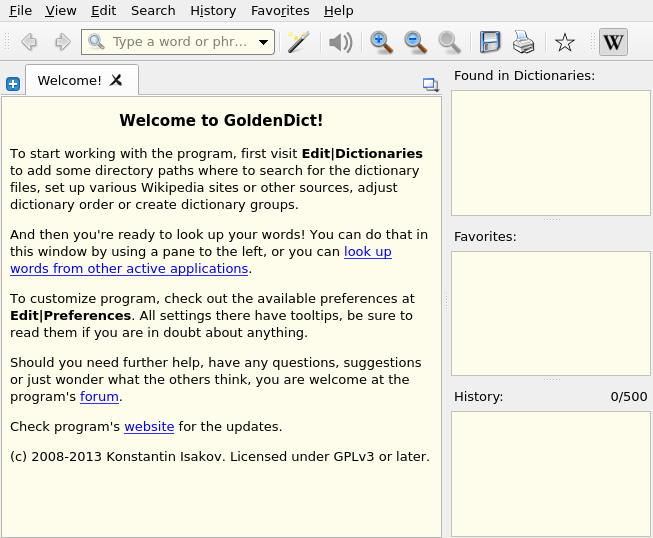
Task: Follow the look up words from other applications link
Action: 129,269
